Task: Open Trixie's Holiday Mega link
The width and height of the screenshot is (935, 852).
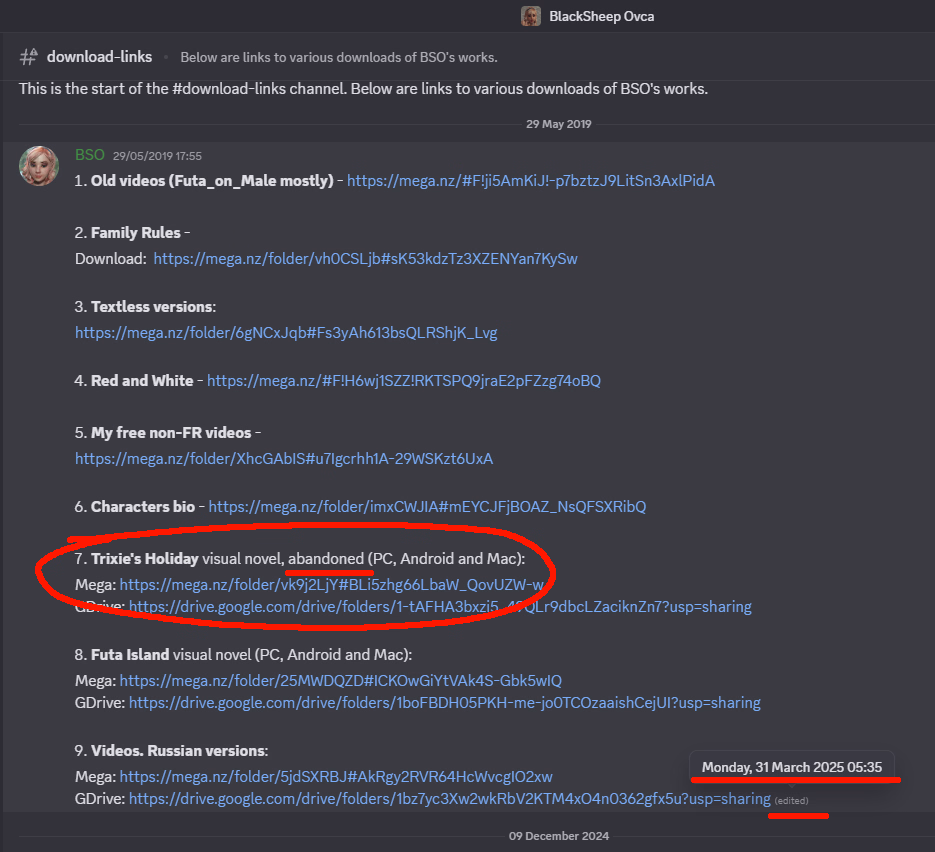Action: click(331, 584)
